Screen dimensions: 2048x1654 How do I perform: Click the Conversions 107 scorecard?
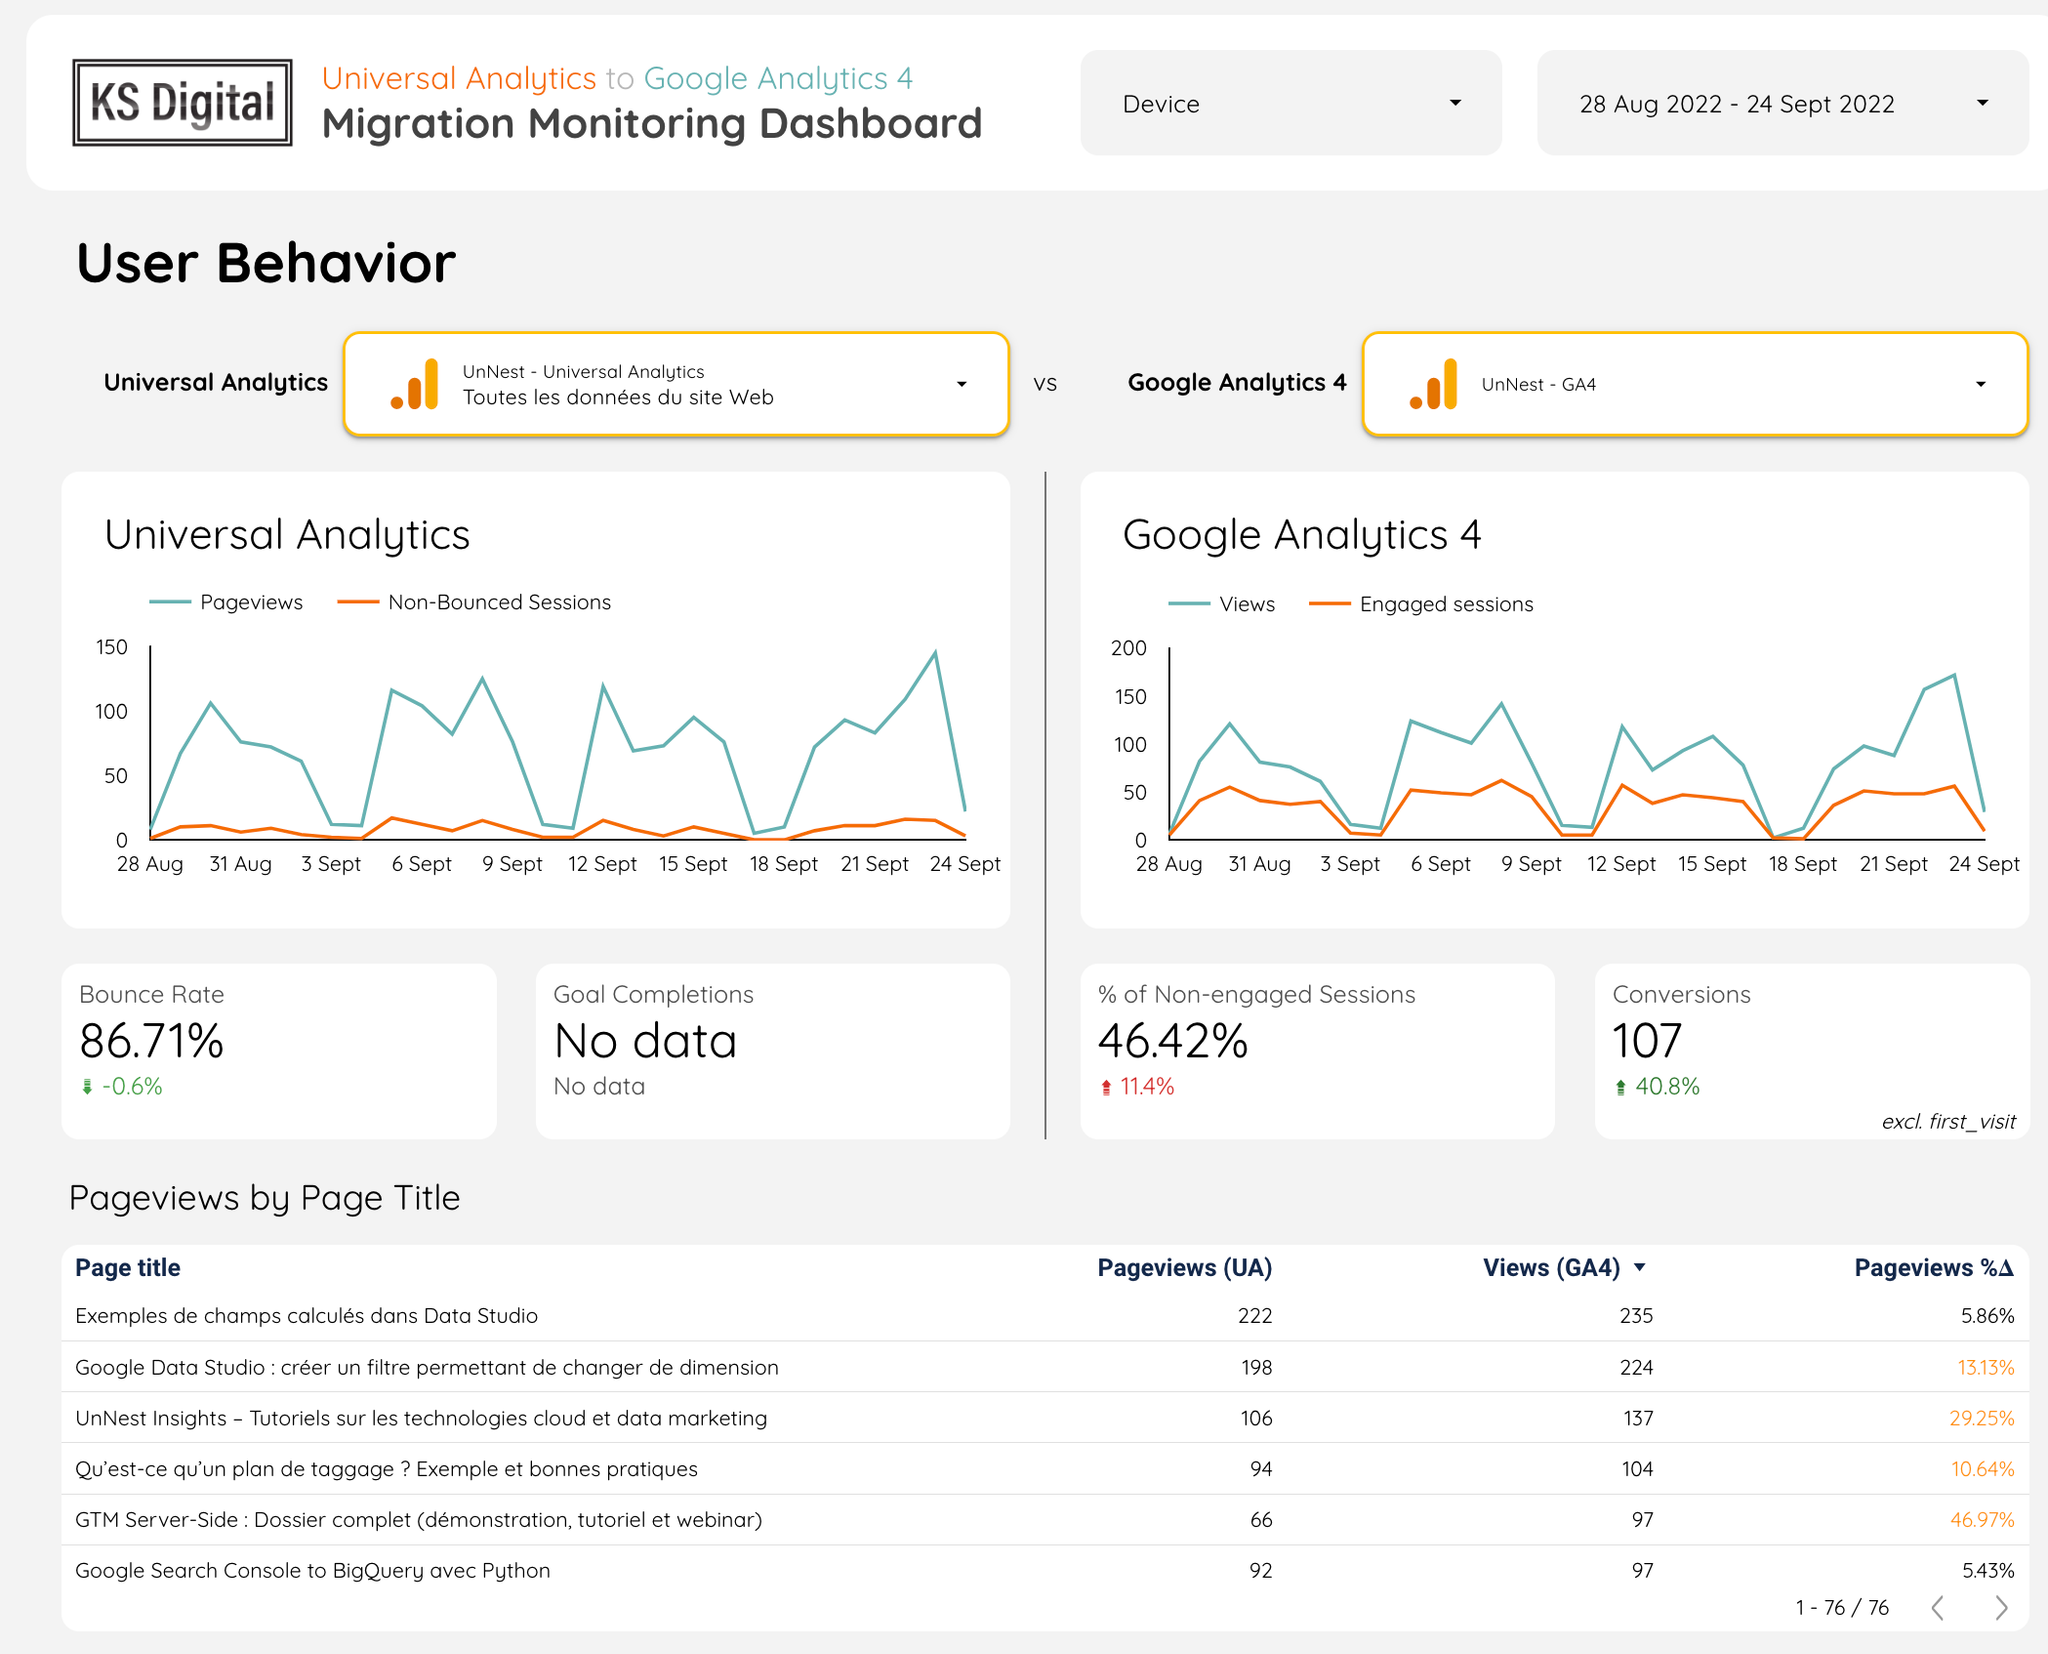point(1811,1051)
